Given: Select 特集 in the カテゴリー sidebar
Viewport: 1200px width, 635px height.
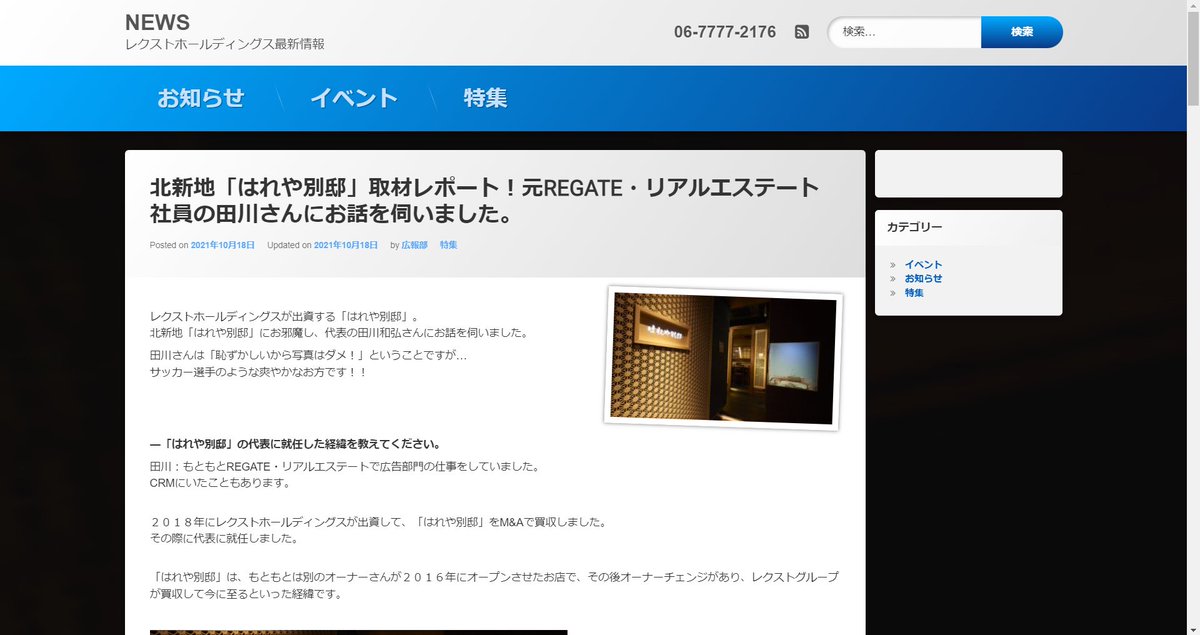Looking at the screenshot, I should click(x=914, y=293).
